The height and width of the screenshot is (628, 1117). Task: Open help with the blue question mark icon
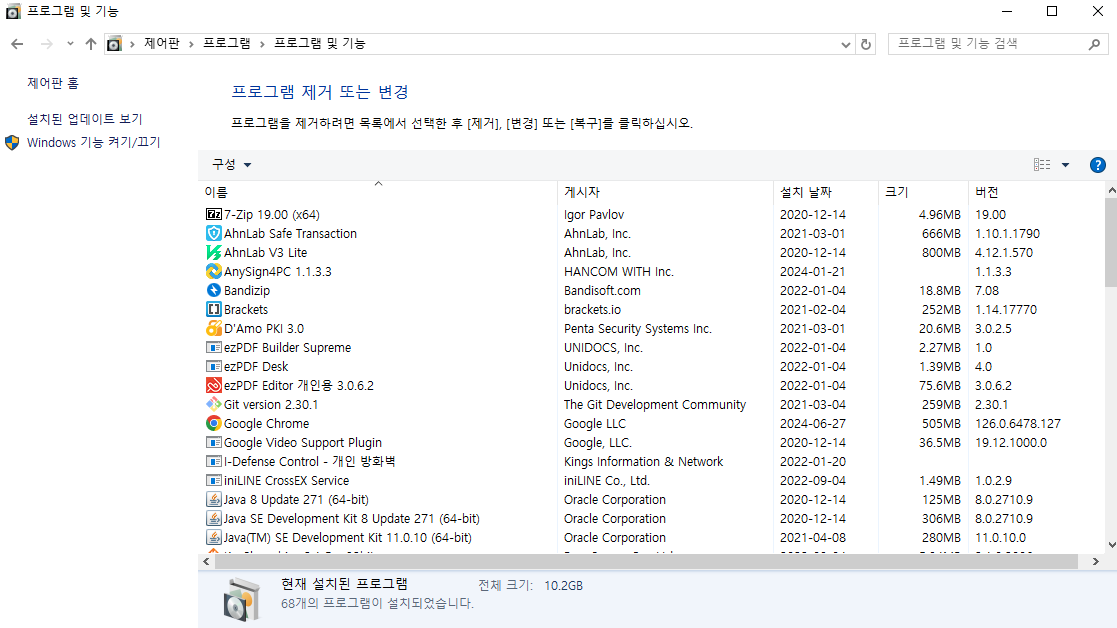tap(1098, 165)
